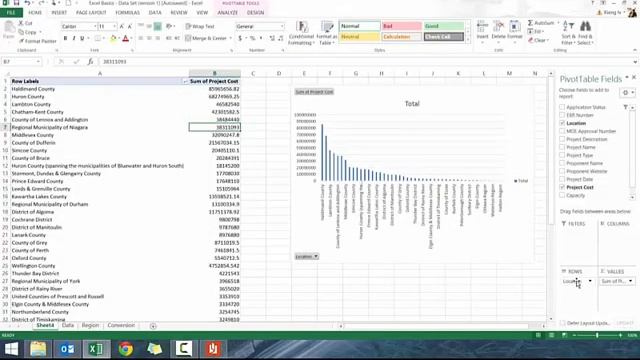Click the Cut icon in Clipboard group
Image resolution: width=640 pixels, height=360 pixels.
(21, 23)
